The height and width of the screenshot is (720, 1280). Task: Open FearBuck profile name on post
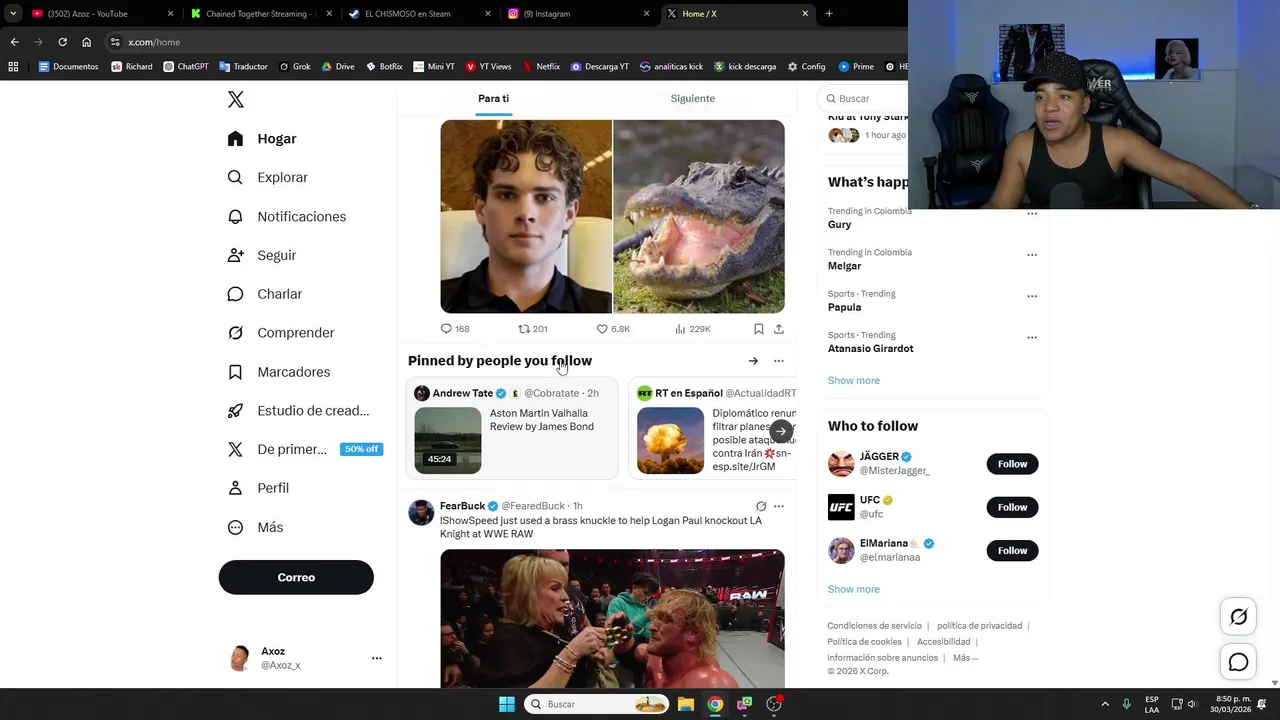pos(462,506)
